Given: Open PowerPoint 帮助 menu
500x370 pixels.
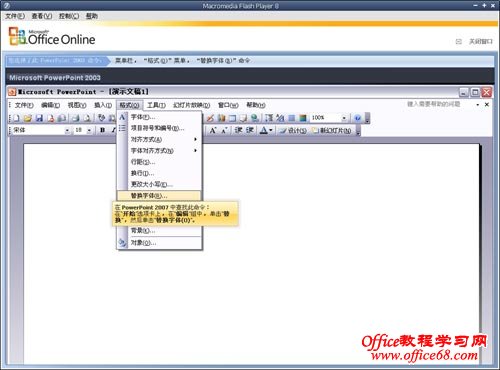Looking at the screenshot, I should pos(256,105).
